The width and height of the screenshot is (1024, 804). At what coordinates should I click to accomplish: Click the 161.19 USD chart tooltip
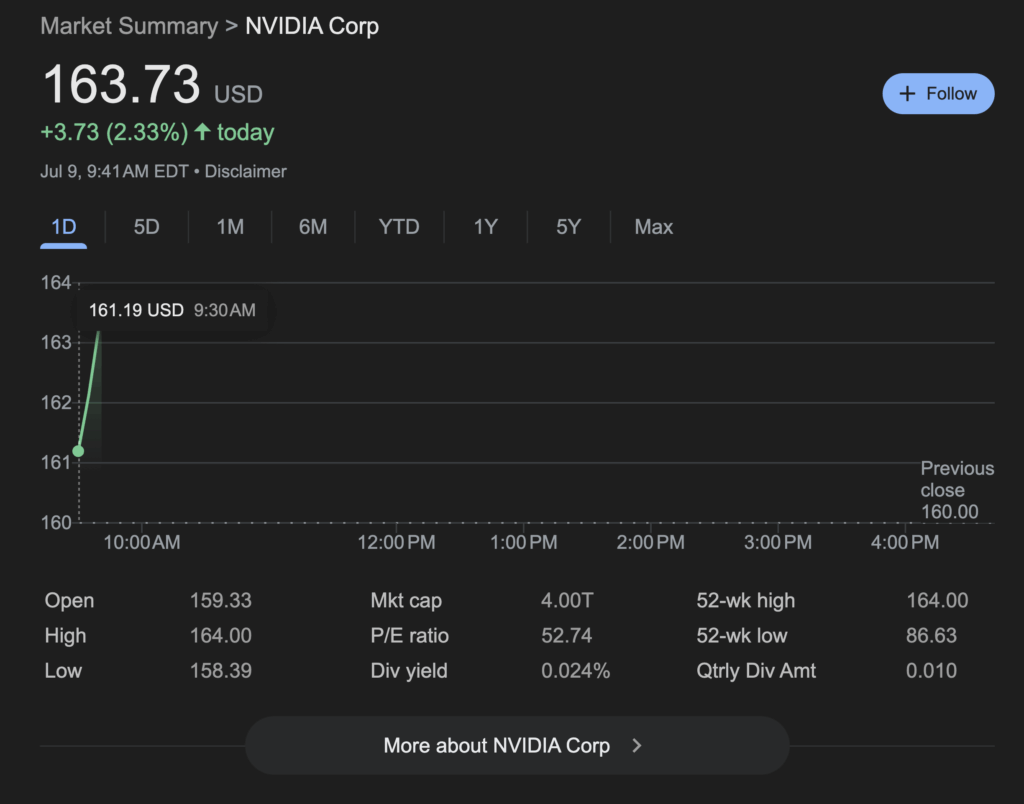172,310
